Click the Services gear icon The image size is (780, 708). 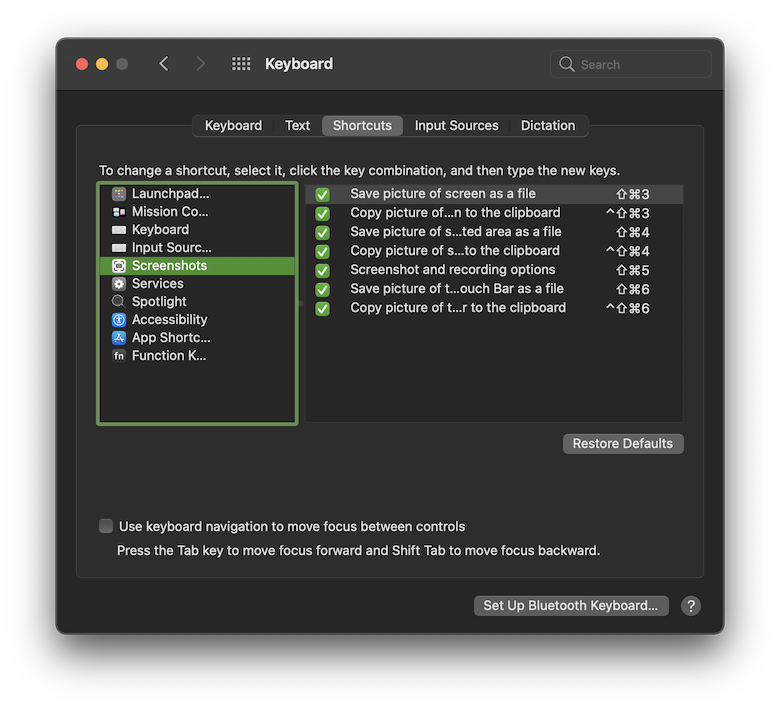(118, 284)
